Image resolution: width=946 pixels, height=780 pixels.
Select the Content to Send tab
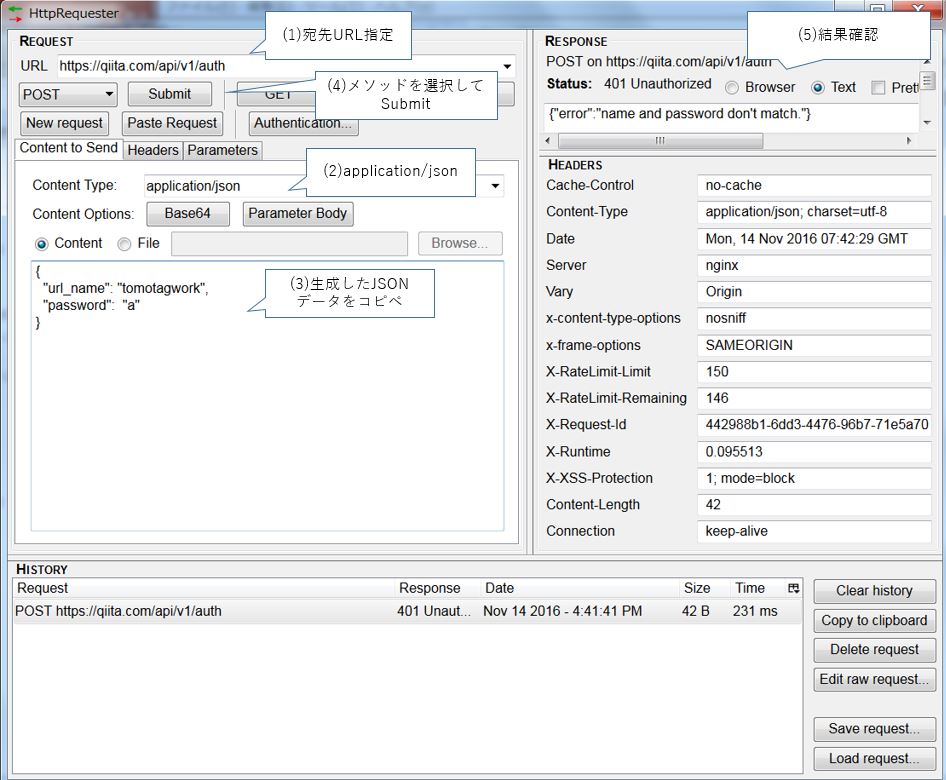(67, 148)
